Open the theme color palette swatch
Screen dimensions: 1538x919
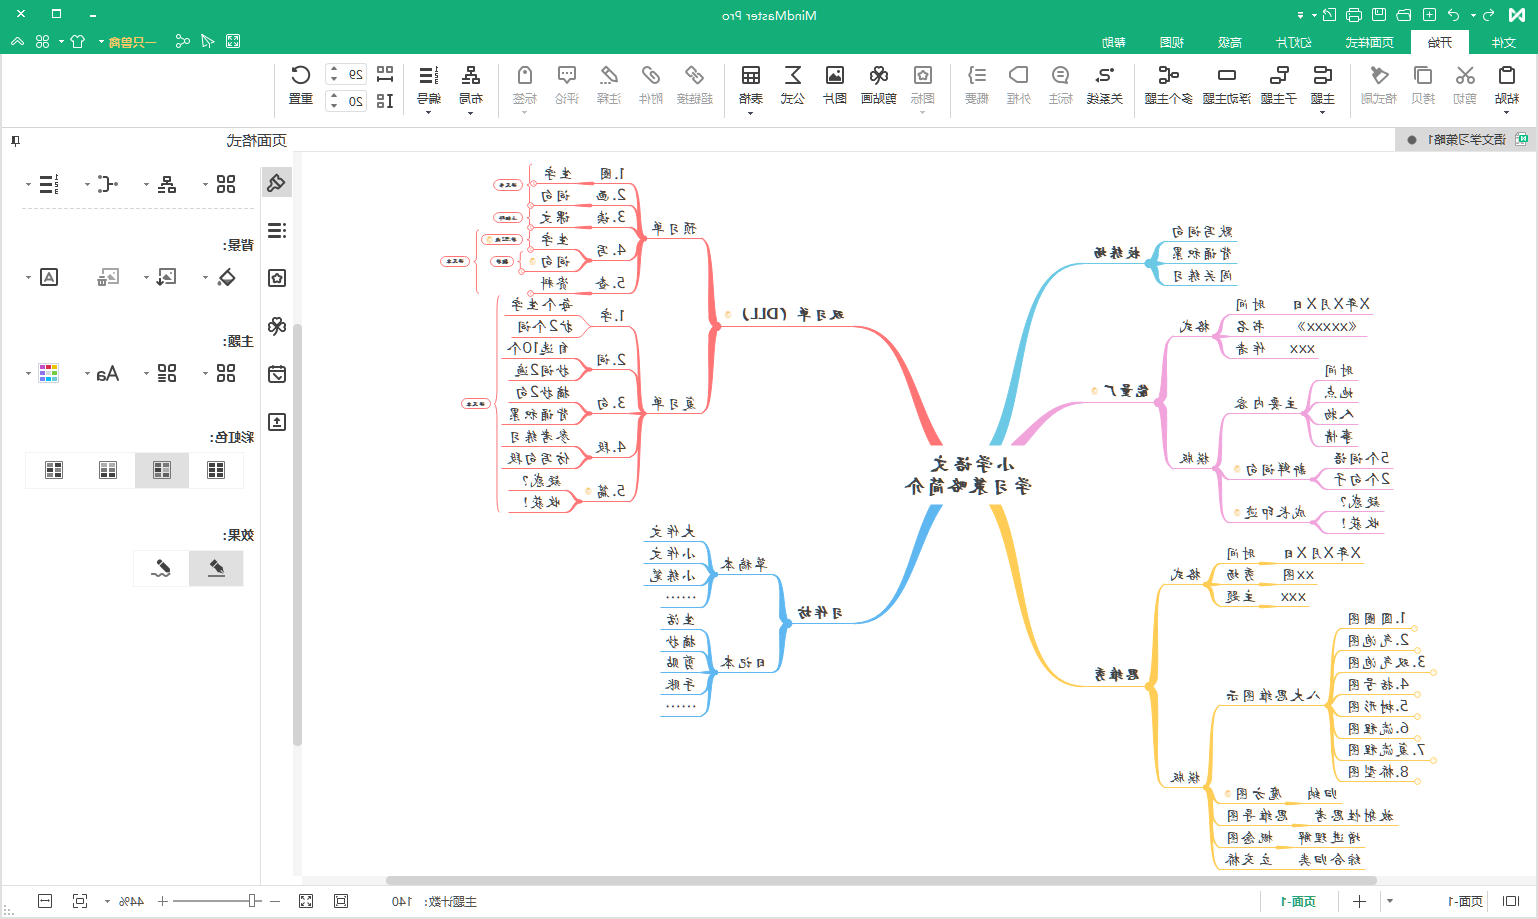(x=48, y=373)
